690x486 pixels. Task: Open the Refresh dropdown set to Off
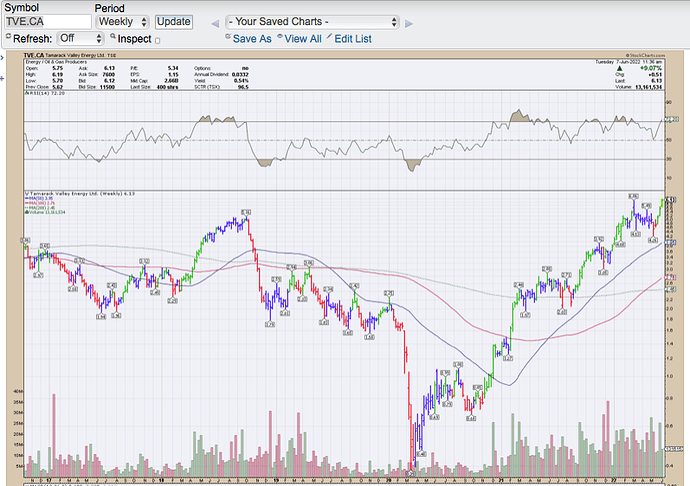(x=80, y=38)
